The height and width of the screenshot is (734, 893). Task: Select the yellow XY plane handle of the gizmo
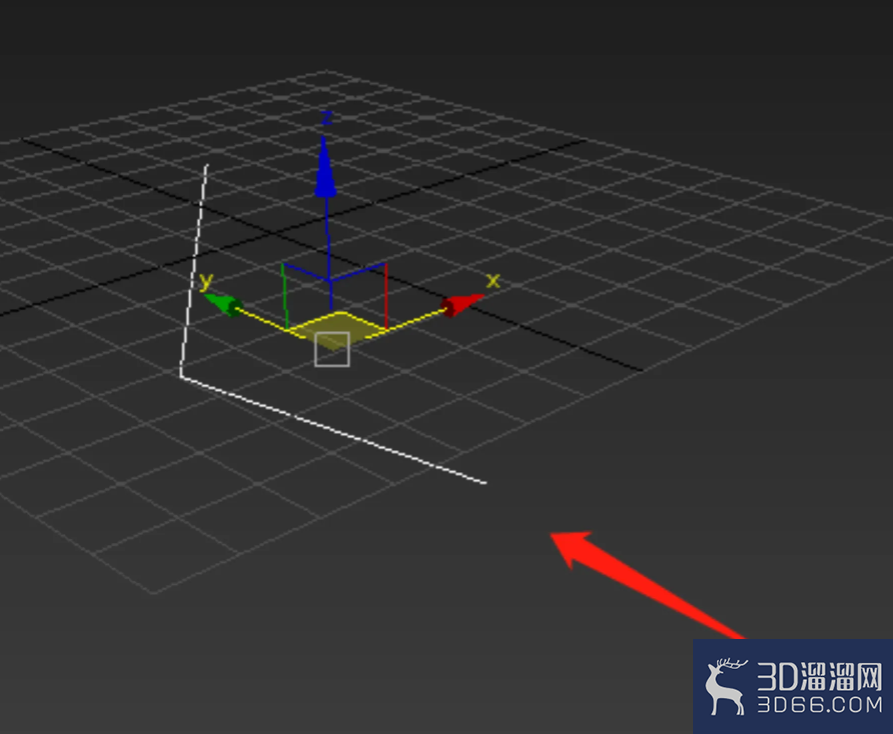tap(338, 330)
